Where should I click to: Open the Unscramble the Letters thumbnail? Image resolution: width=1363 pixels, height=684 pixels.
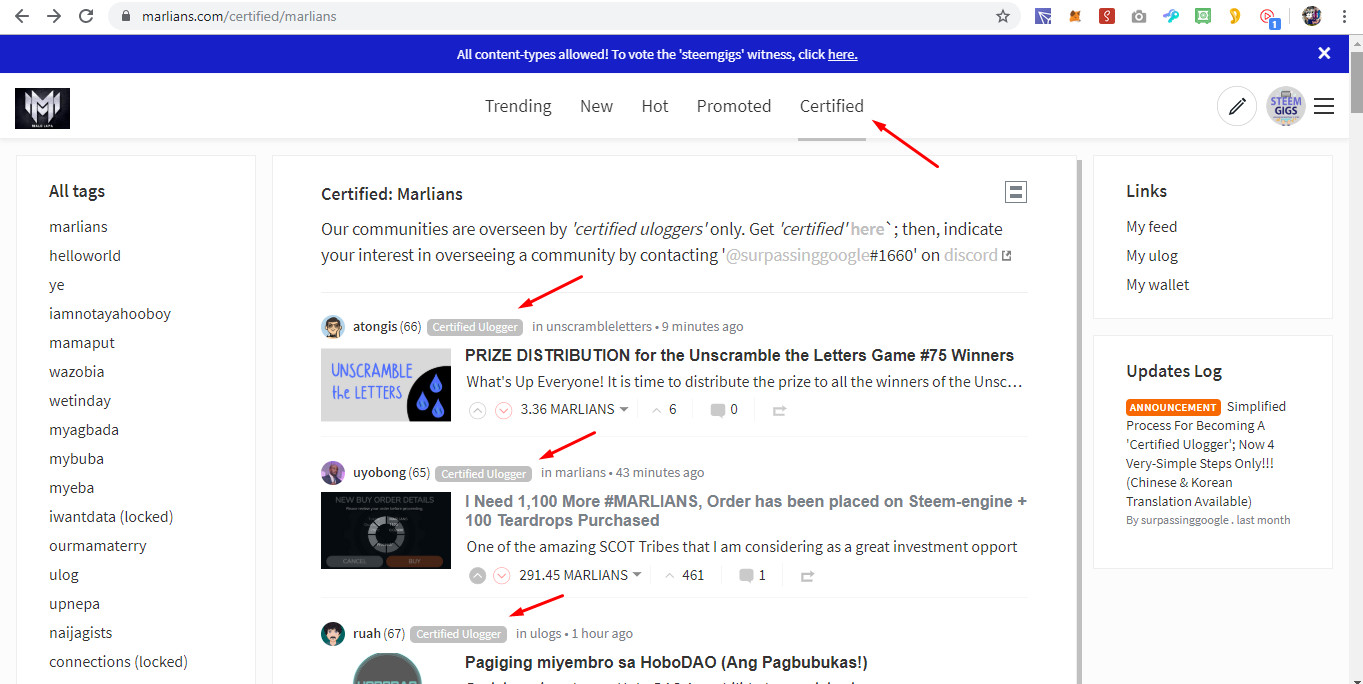tap(386, 384)
